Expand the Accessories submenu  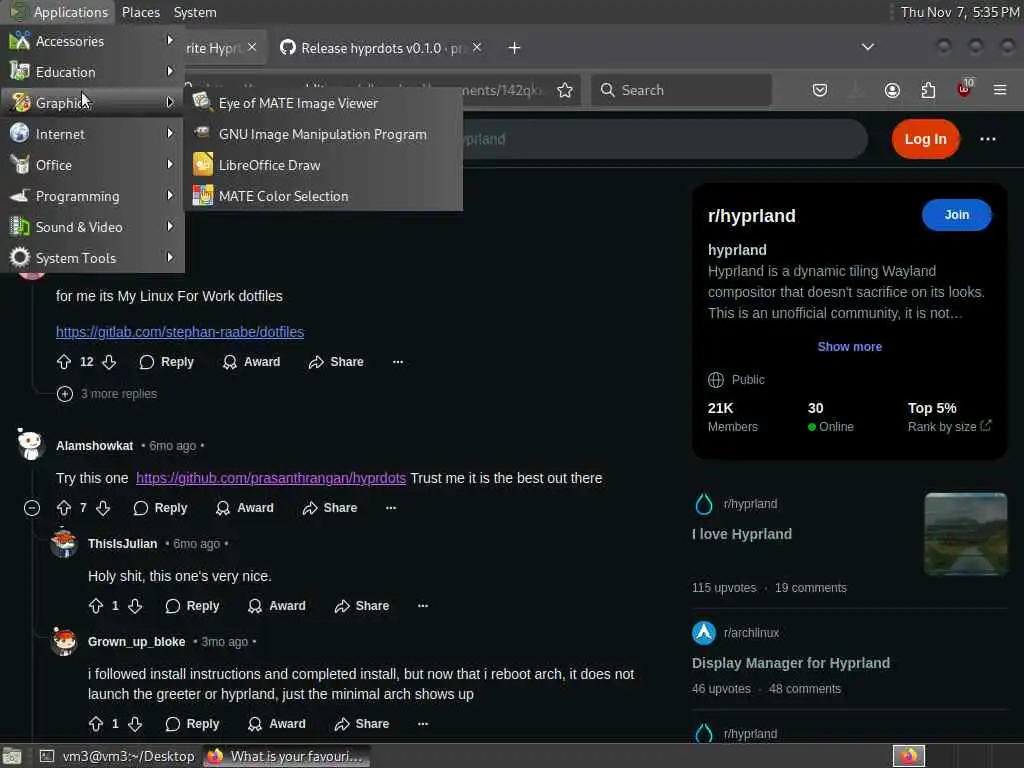point(92,41)
